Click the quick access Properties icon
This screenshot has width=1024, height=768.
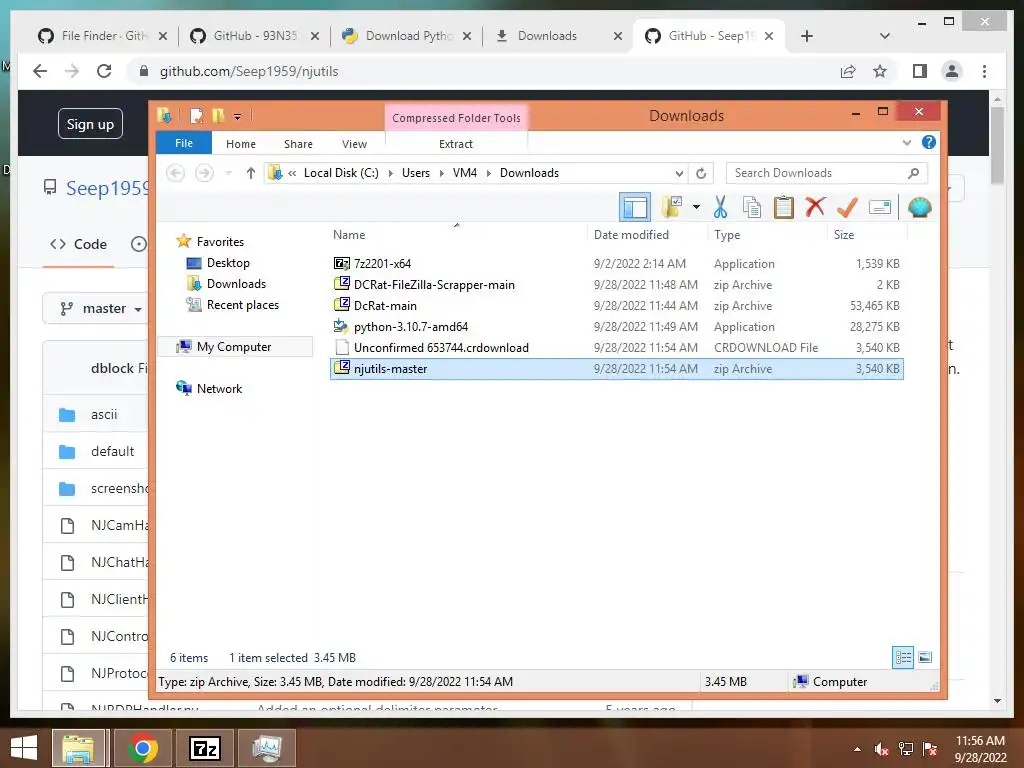coord(196,116)
